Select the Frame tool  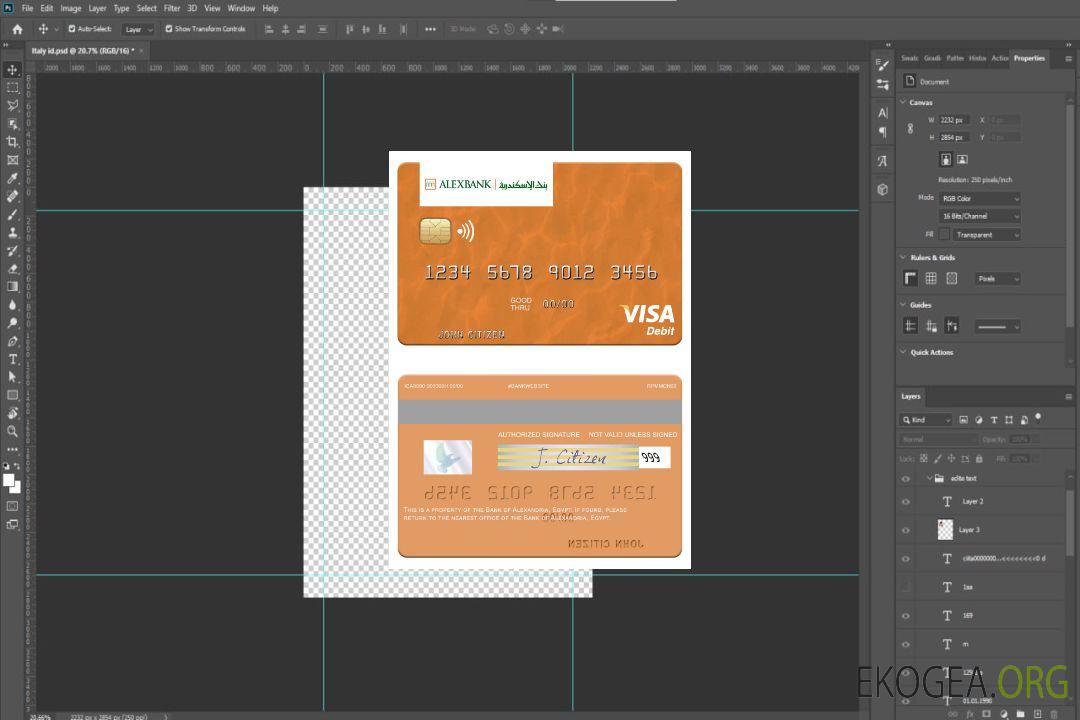coord(12,160)
